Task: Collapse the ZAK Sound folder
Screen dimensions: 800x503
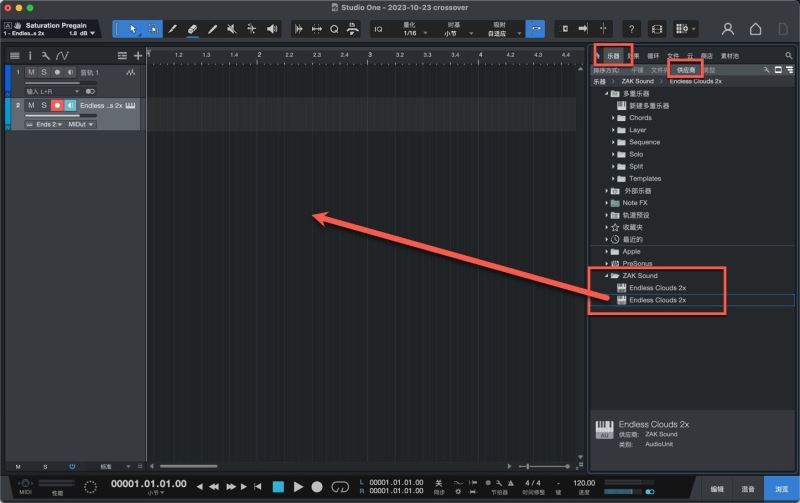Action: click(607, 275)
